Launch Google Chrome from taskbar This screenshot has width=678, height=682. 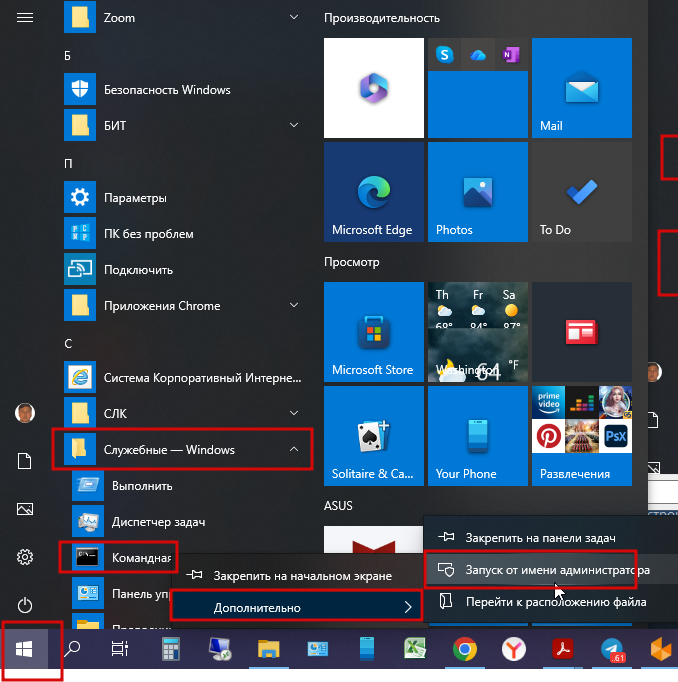(464, 650)
